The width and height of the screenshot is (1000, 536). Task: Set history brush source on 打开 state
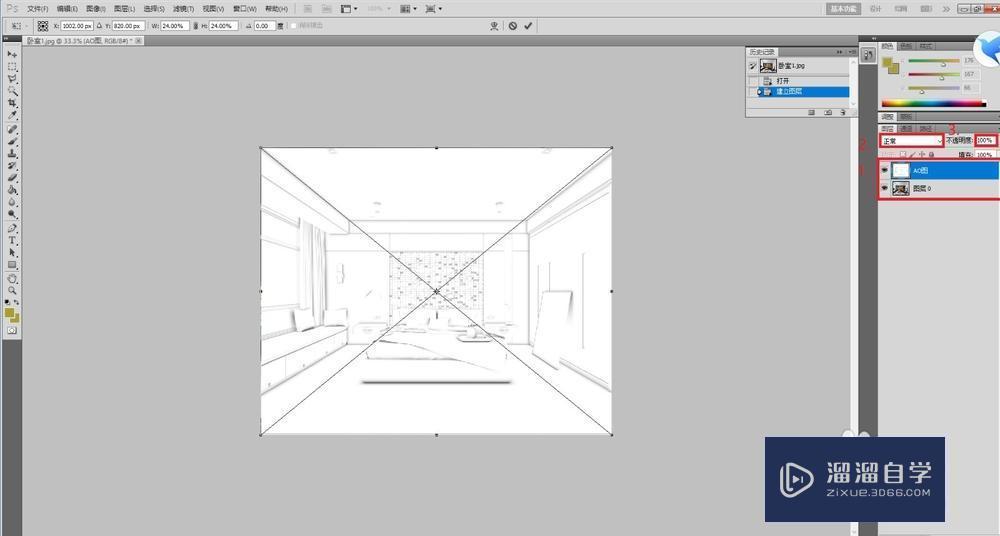(x=753, y=81)
